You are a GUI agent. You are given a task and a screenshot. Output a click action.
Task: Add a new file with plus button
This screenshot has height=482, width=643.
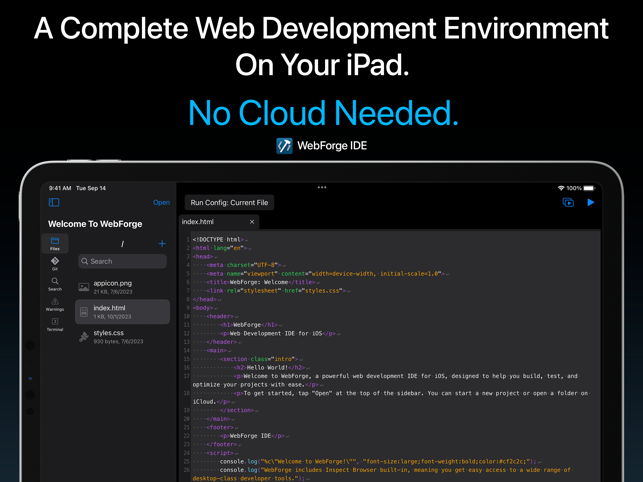(x=162, y=244)
